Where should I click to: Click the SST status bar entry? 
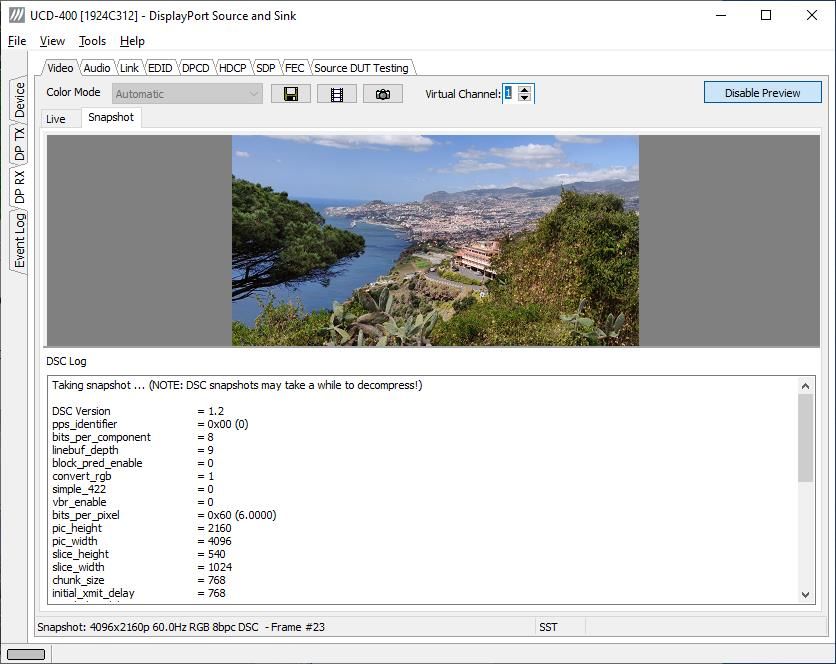pos(548,627)
